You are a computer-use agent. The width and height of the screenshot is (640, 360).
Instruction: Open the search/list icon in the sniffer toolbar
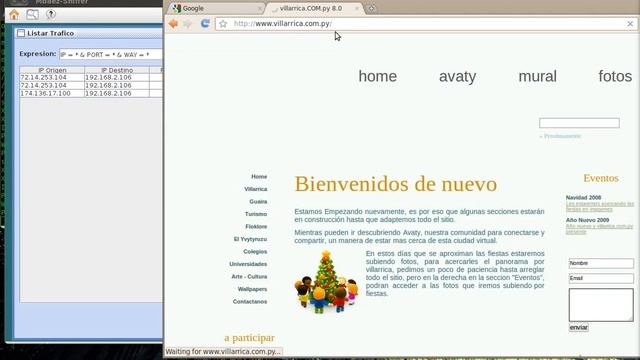click(32, 15)
